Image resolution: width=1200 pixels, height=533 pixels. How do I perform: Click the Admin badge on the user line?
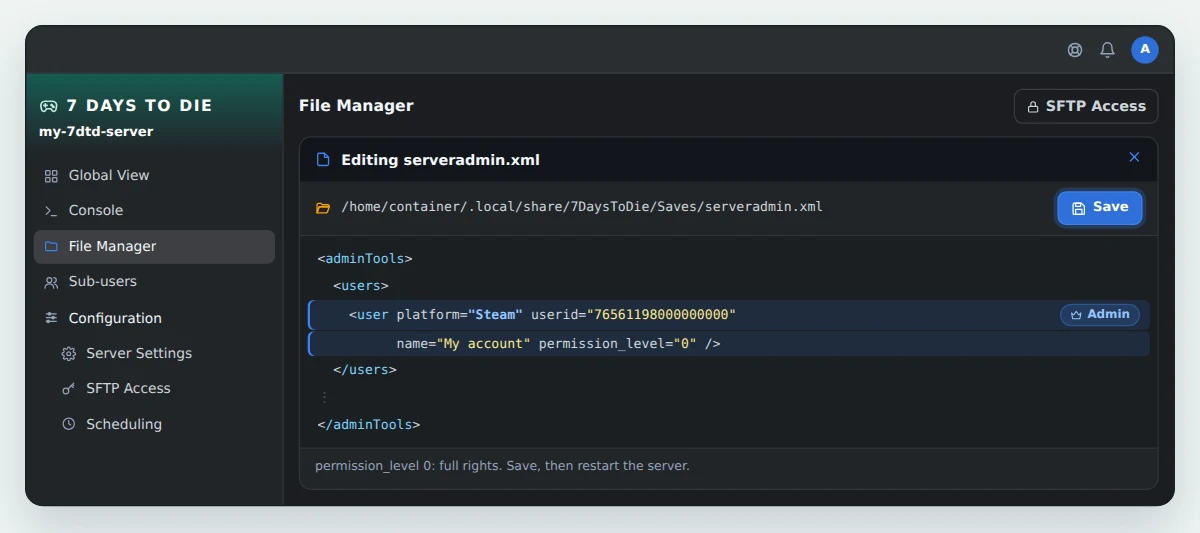click(x=1100, y=315)
